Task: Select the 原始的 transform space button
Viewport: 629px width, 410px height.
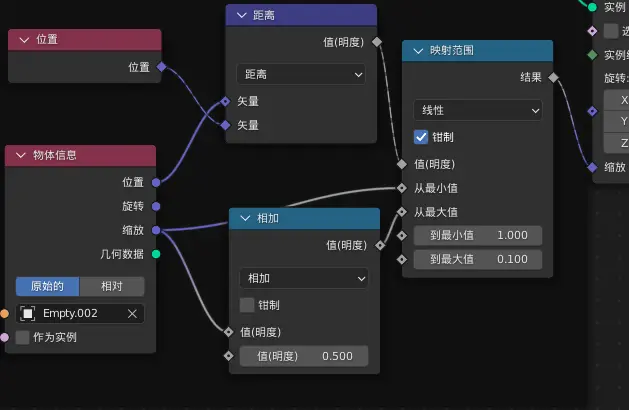Action: (47, 286)
